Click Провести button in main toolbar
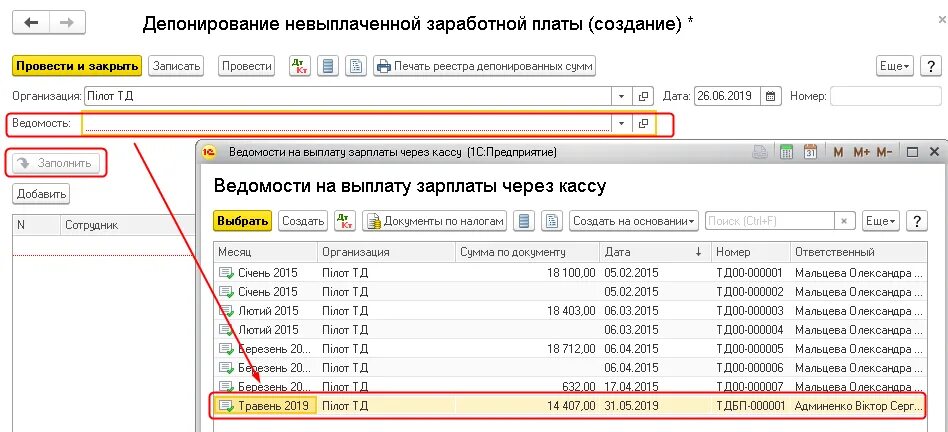 tap(246, 66)
